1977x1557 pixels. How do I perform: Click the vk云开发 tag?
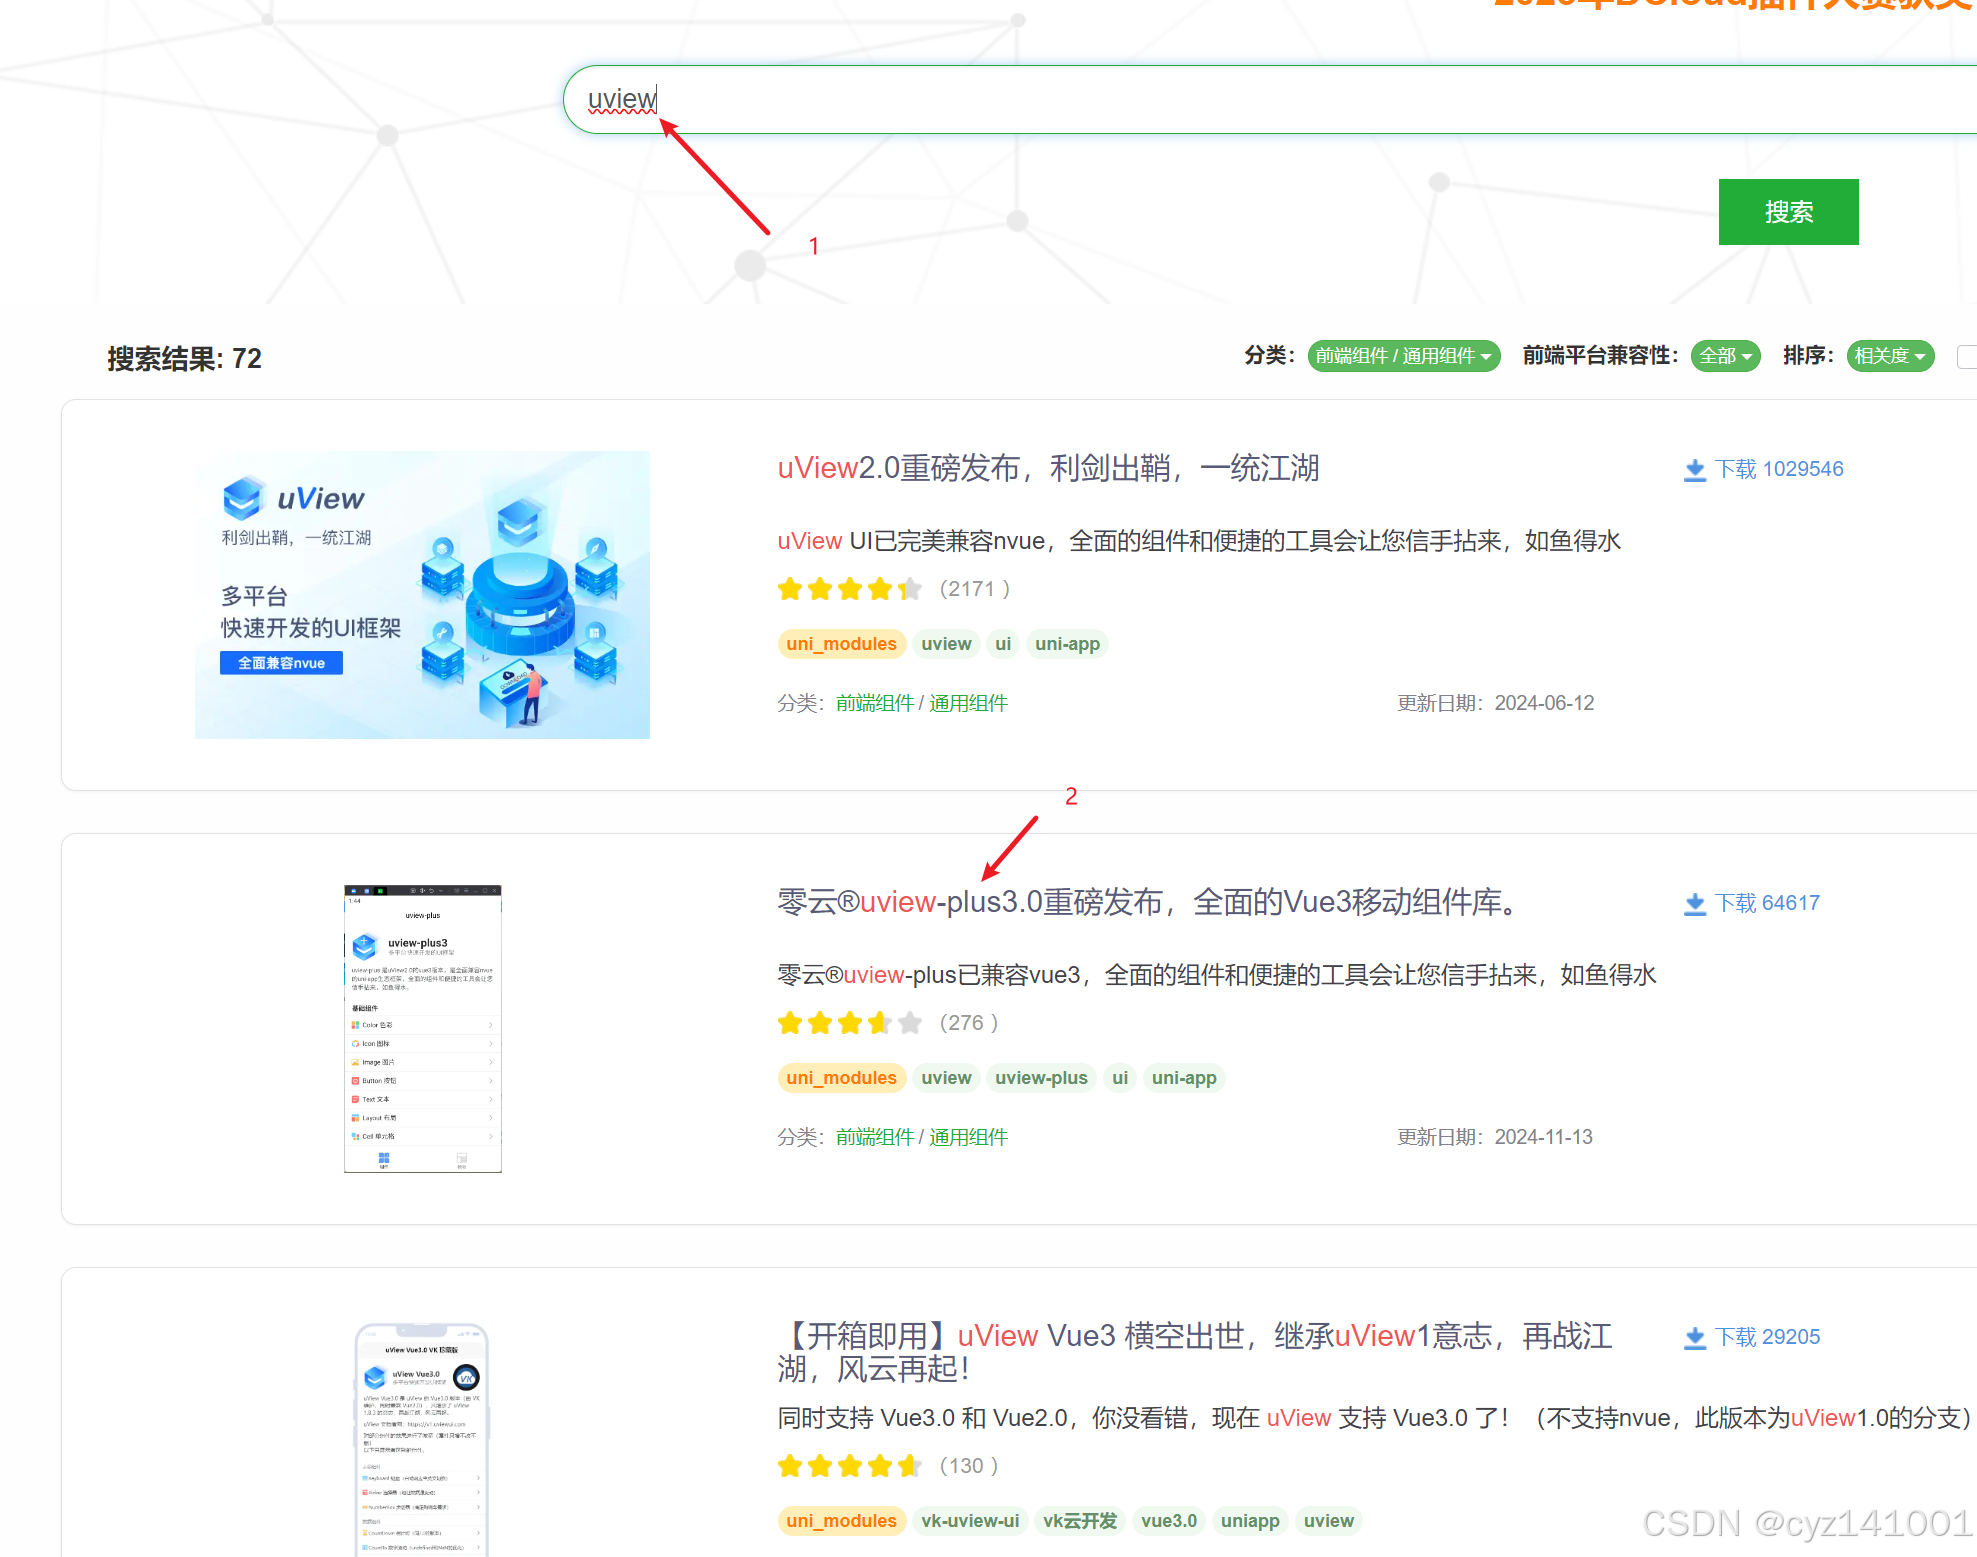tap(1079, 1521)
